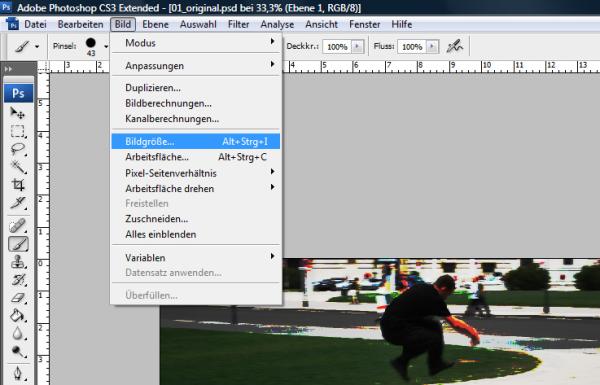Expand the Deckkr. opacity slider arrow
Image resolution: width=600 pixels, height=385 pixels.
coord(357,47)
